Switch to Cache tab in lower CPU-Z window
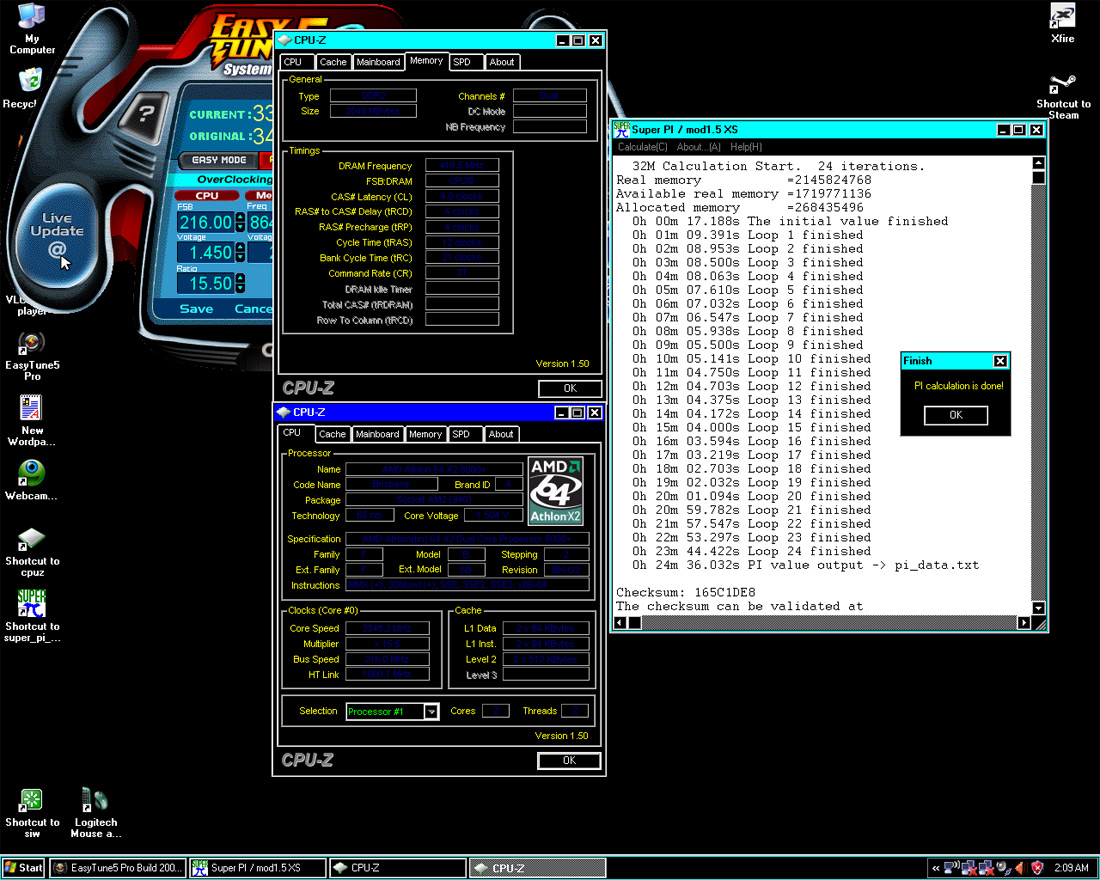Screen dimensions: 1100x880 coord(333,434)
